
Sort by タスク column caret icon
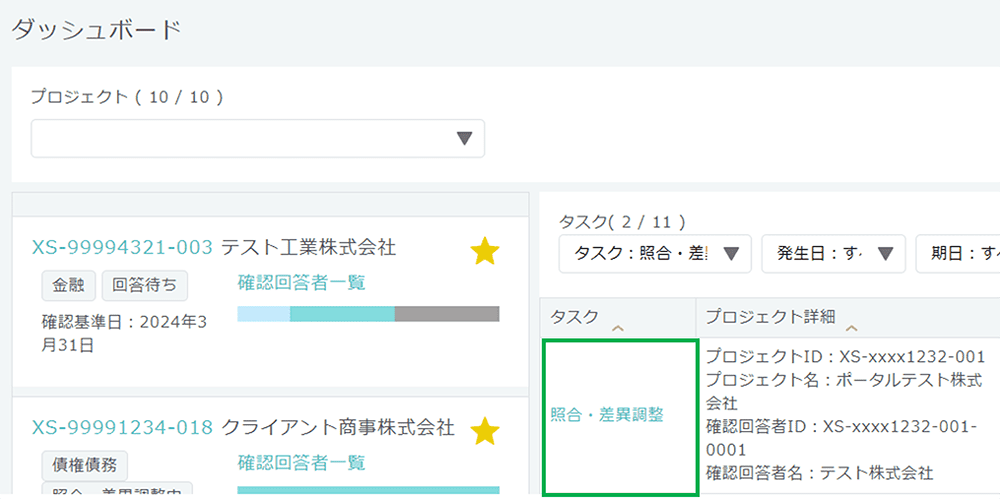click(617, 328)
